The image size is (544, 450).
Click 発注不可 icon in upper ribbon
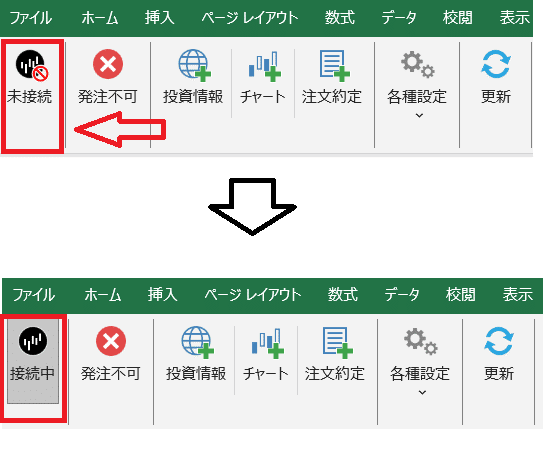click(x=108, y=64)
